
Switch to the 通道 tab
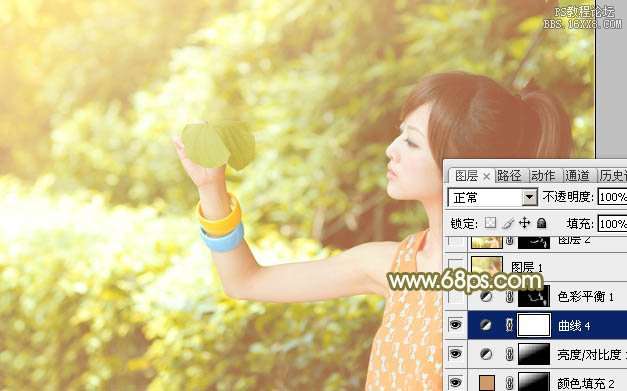click(577, 176)
